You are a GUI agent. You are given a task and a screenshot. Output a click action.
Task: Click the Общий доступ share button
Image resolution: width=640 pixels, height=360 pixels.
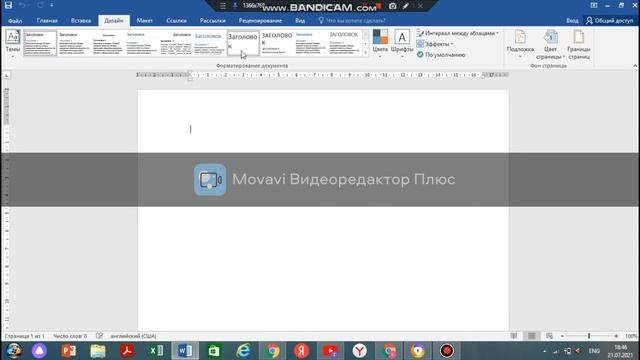pos(609,20)
